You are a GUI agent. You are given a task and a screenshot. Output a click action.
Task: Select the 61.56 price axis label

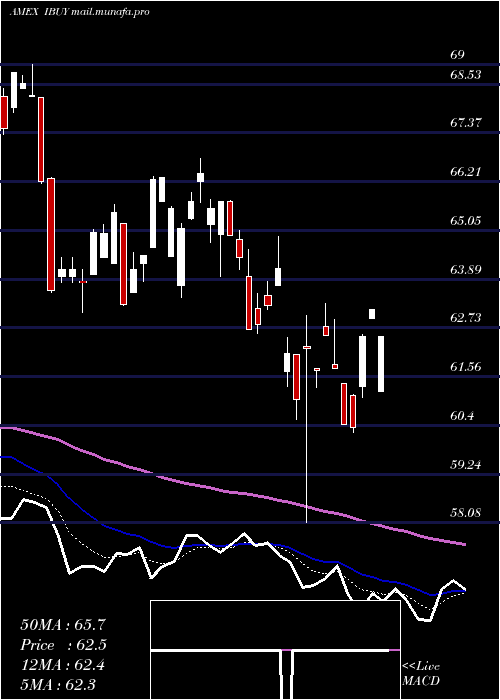466,367
